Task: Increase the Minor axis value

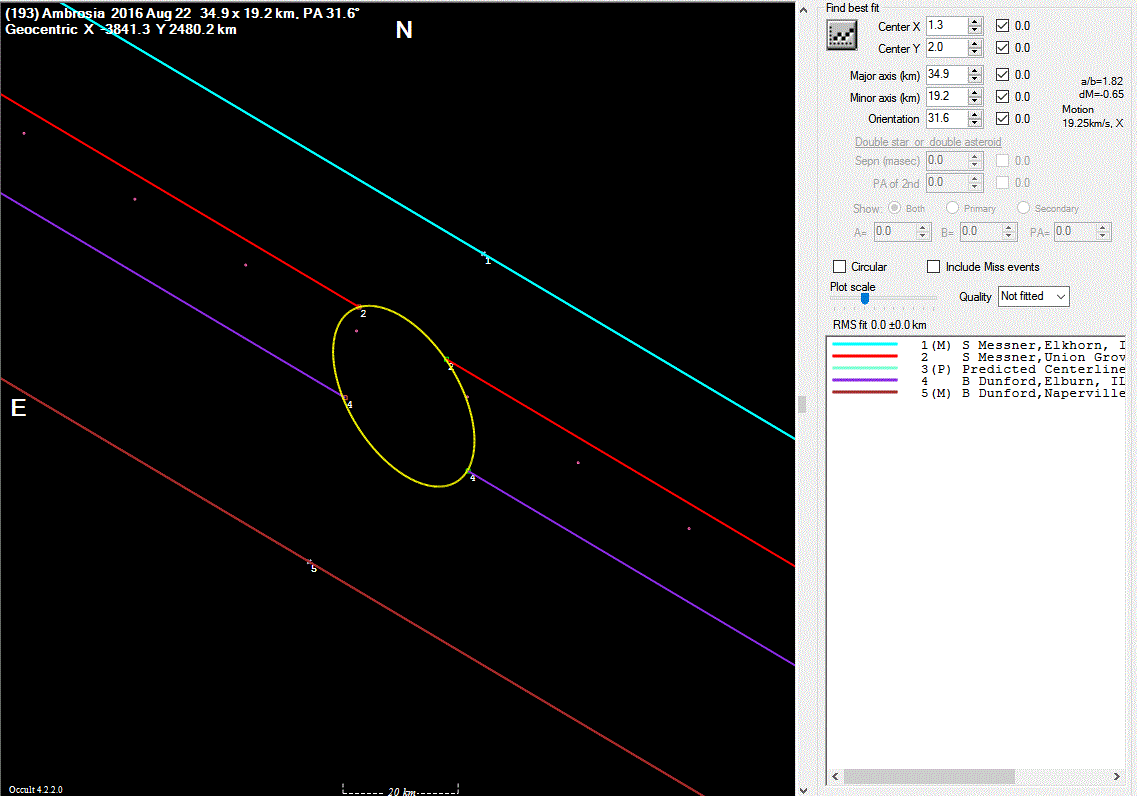Action: (x=975, y=92)
